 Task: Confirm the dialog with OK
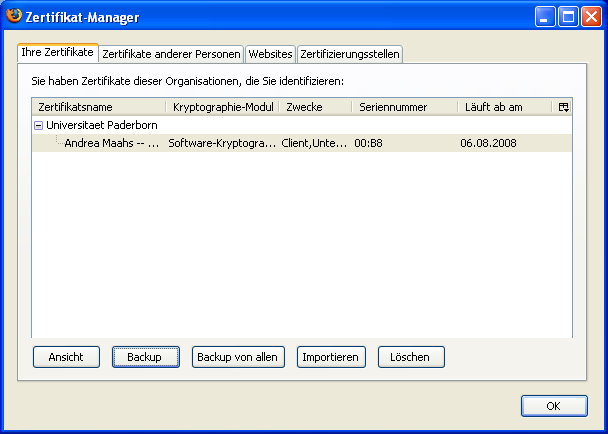click(553, 406)
